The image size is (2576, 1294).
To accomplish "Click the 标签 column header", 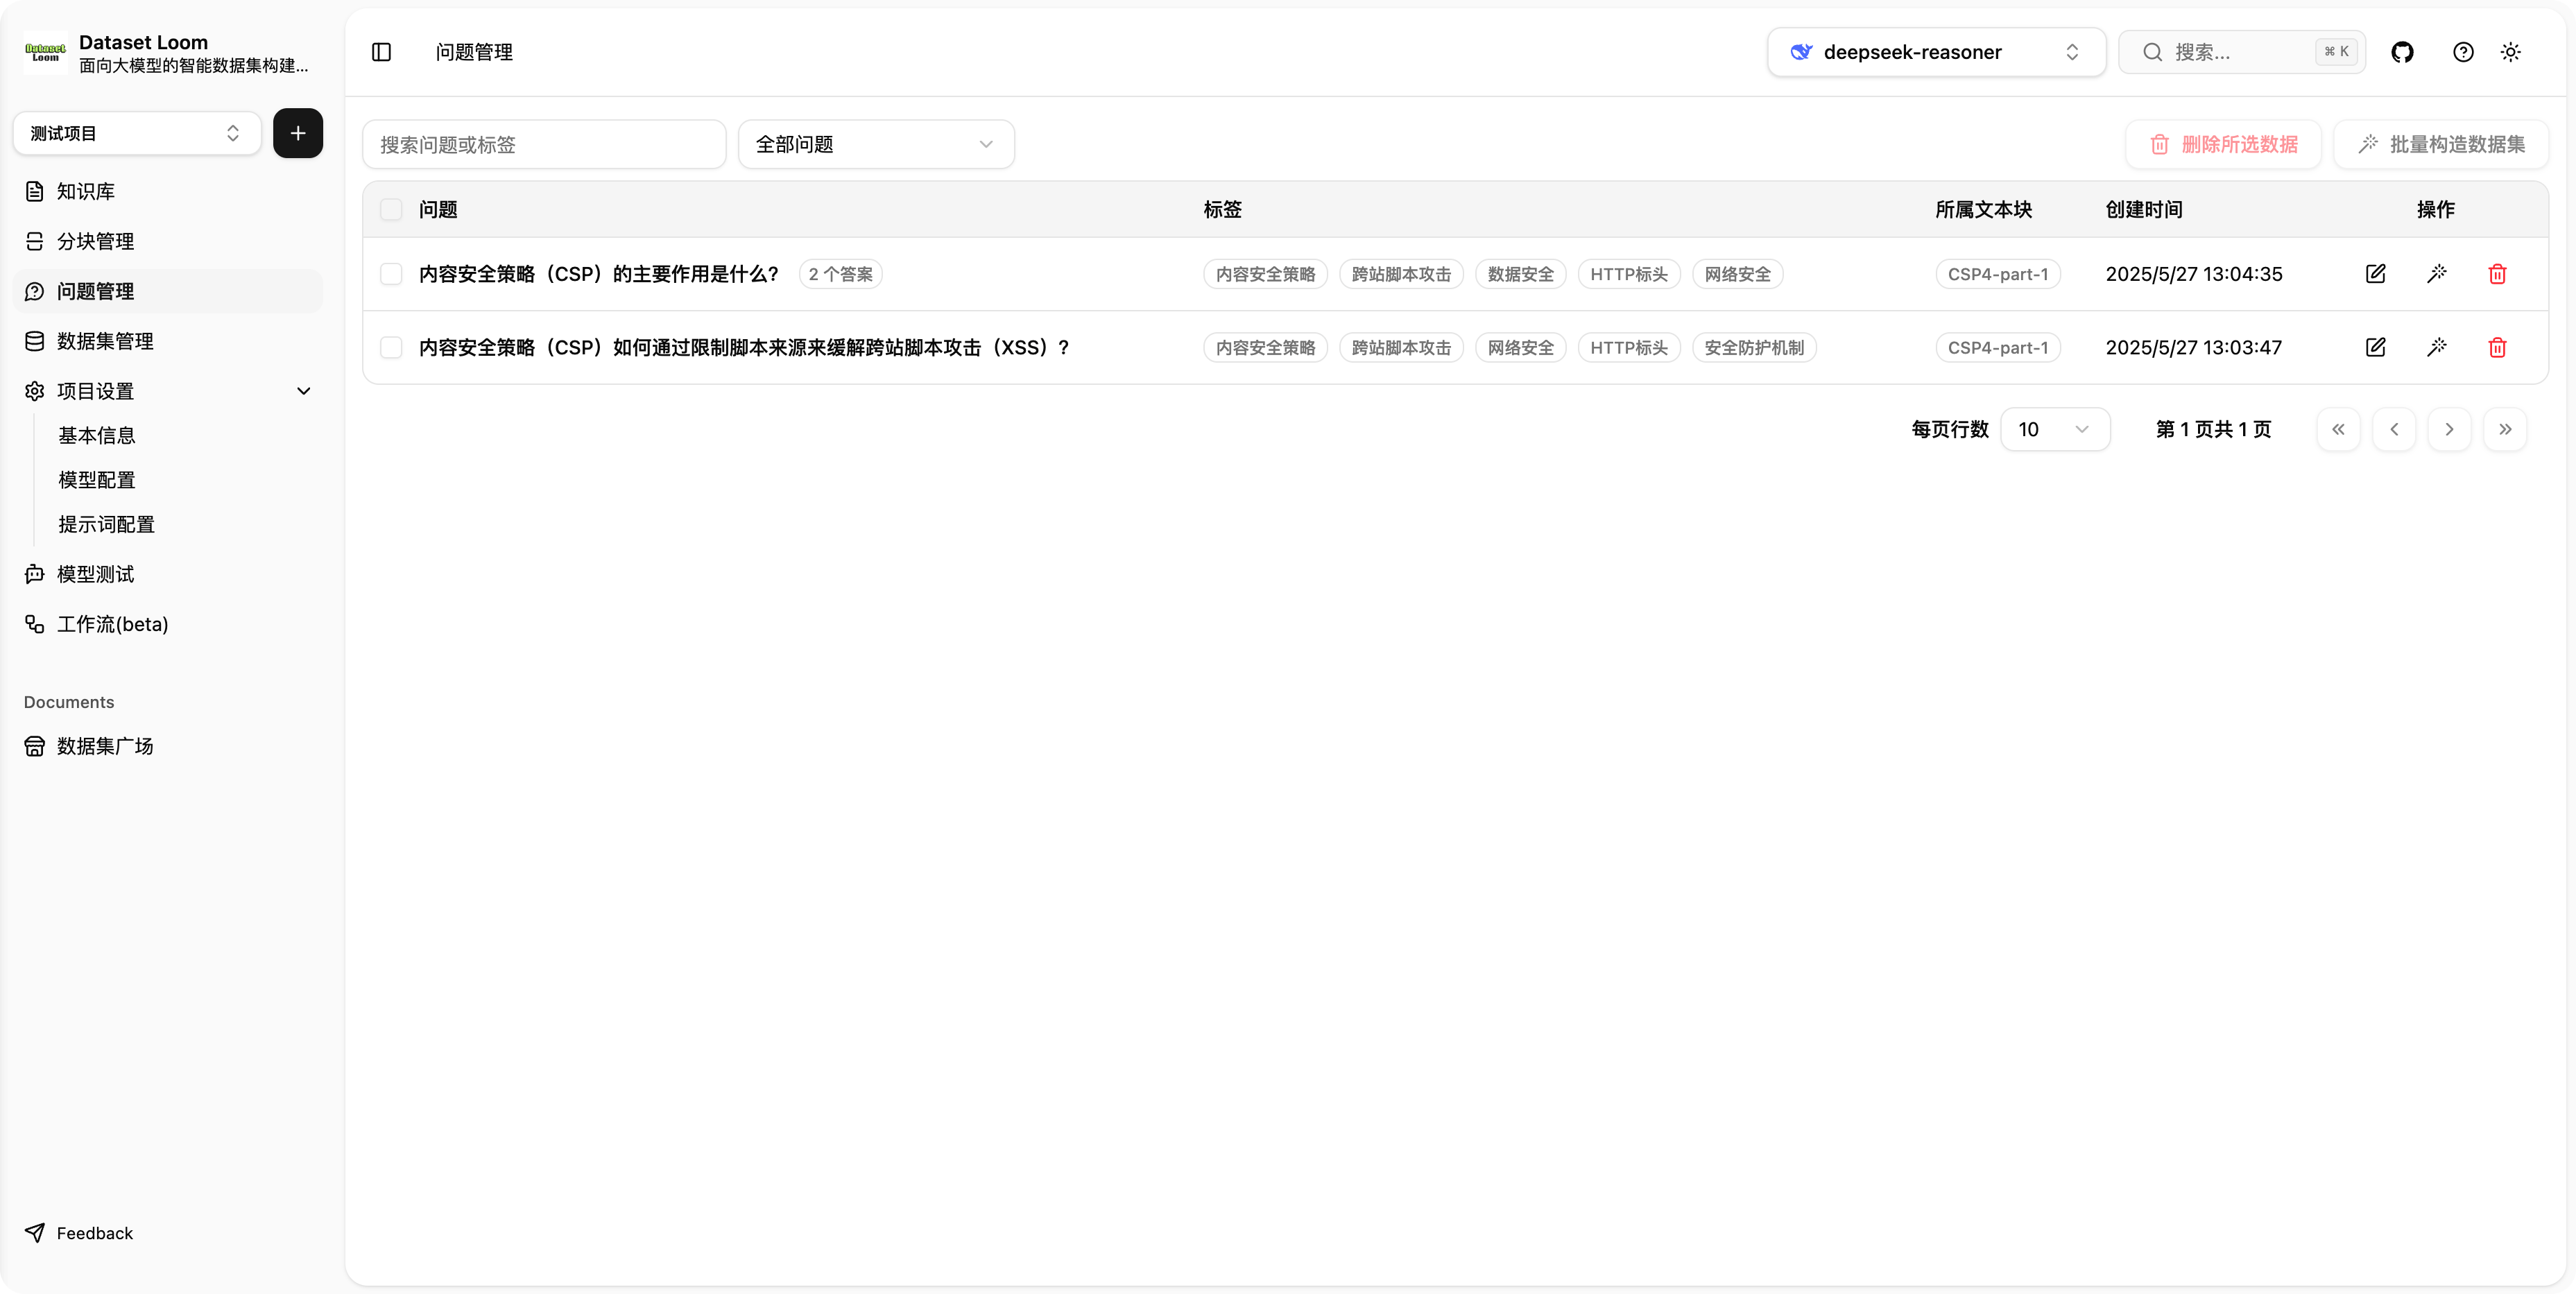I will tap(1222, 209).
